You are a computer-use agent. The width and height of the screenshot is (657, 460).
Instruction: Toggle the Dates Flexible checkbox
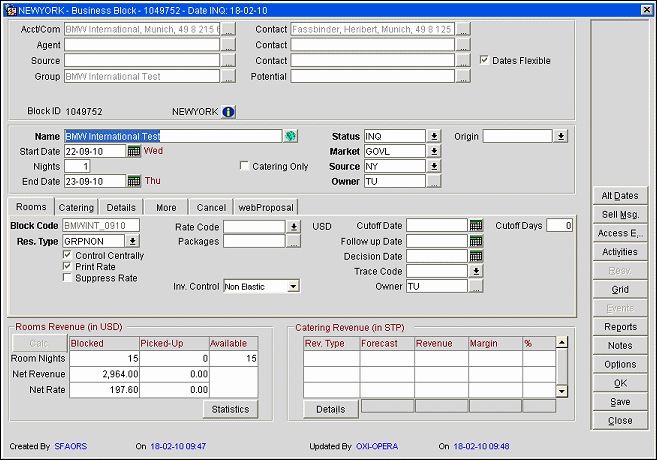point(485,60)
